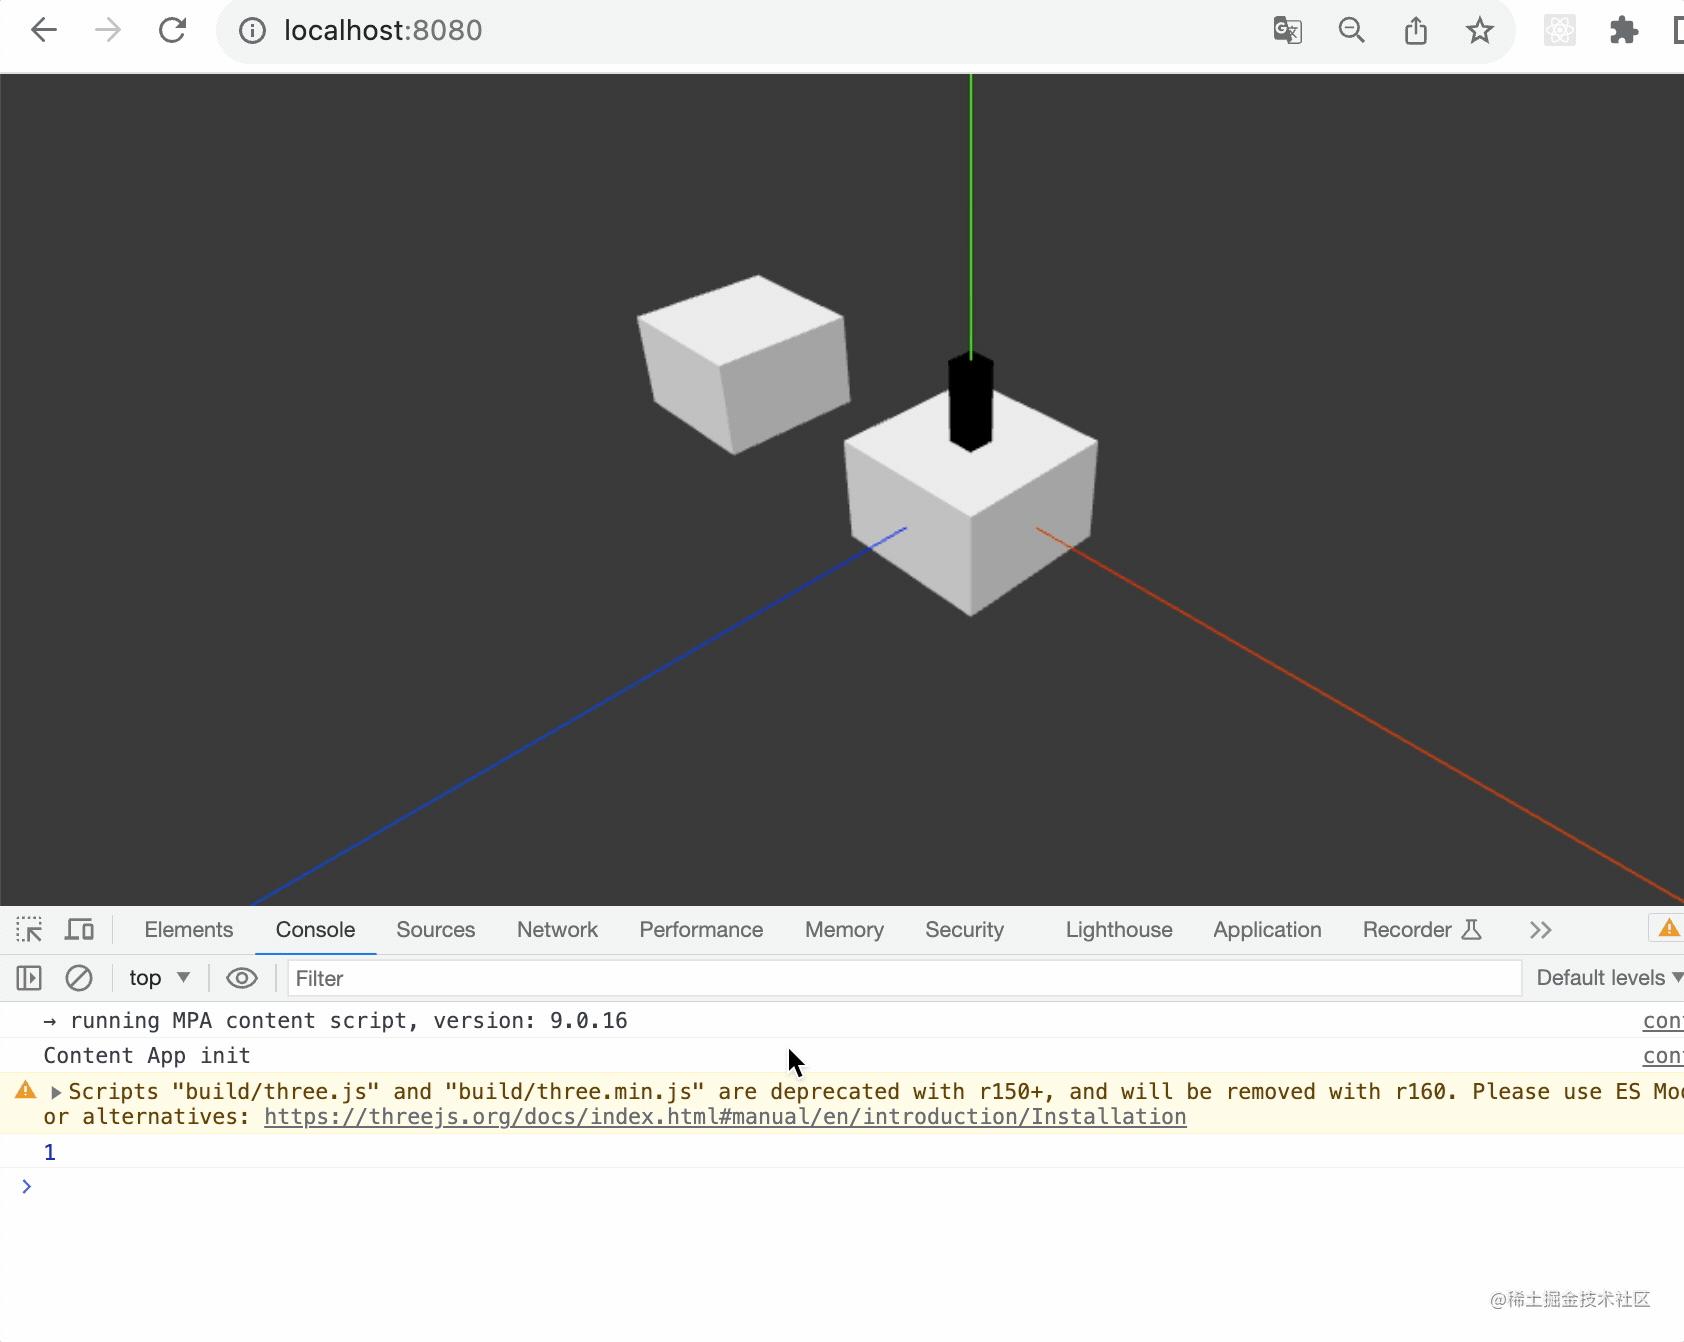The height and width of the screenshot is (1342, 1684).
Task: Bookmark the current page with the star
Action: click(x=1479, y=30)
